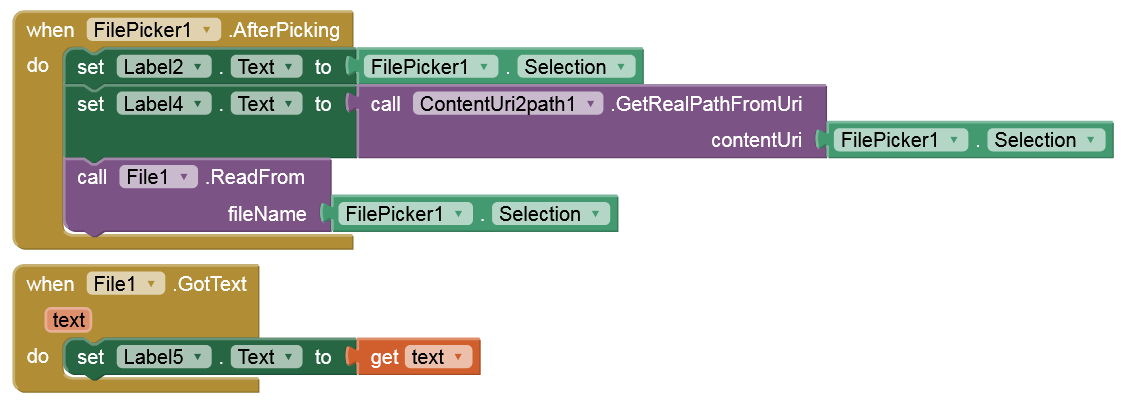Open the Label2 component dropdown
This screenshot has width=1130, height=407.
coord(197,67)
